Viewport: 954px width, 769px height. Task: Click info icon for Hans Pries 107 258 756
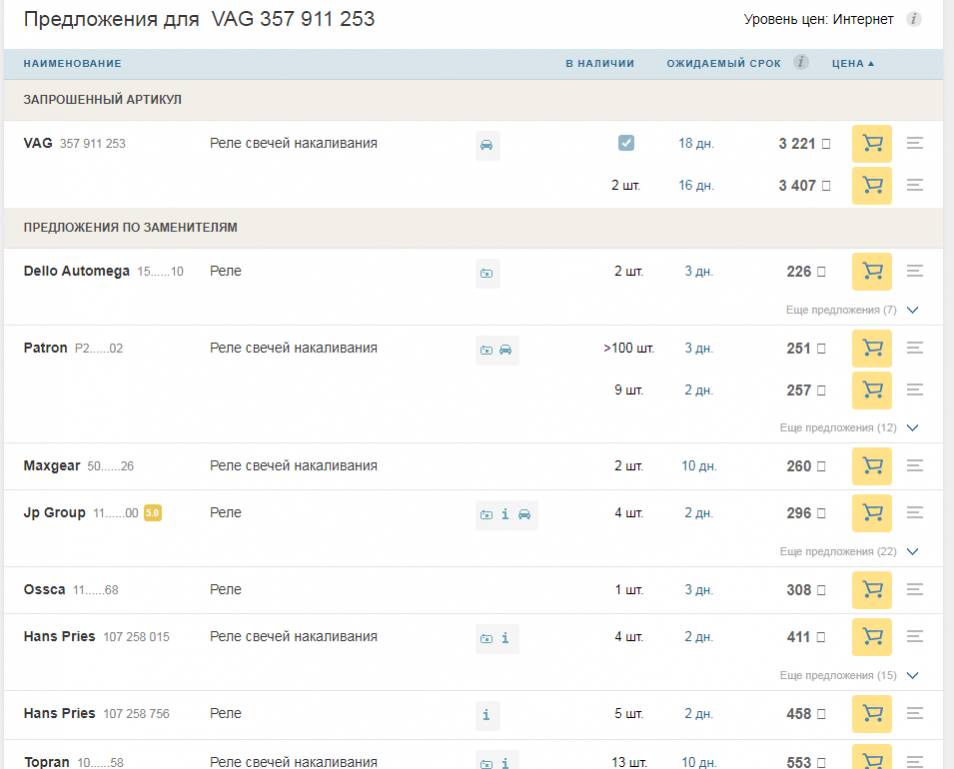pyautogui.click(x=487, y=714)
